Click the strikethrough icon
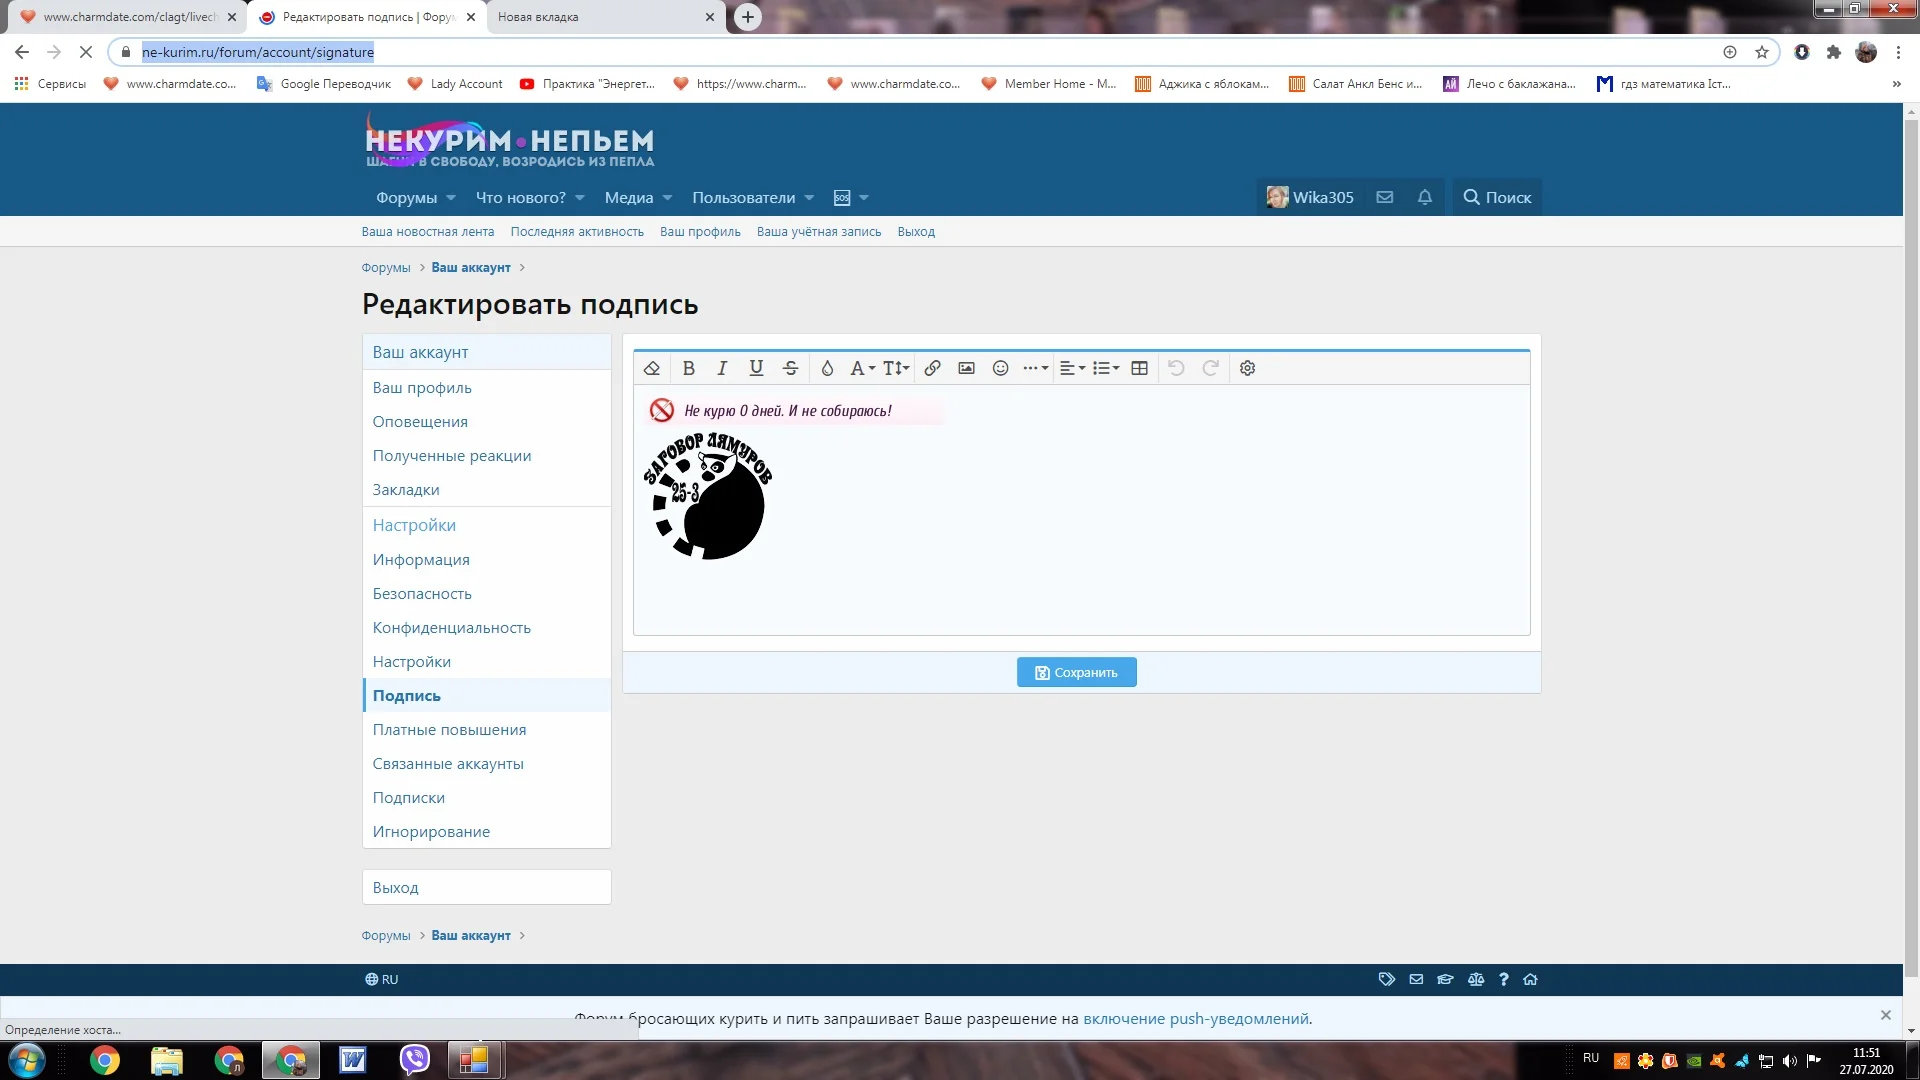The image size is (1920, 1080). 790,368
